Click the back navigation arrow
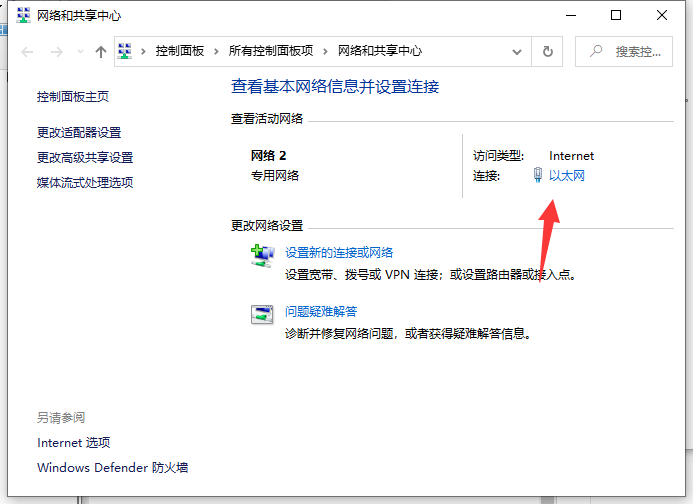Screen dimensions: 693x504 27,52
